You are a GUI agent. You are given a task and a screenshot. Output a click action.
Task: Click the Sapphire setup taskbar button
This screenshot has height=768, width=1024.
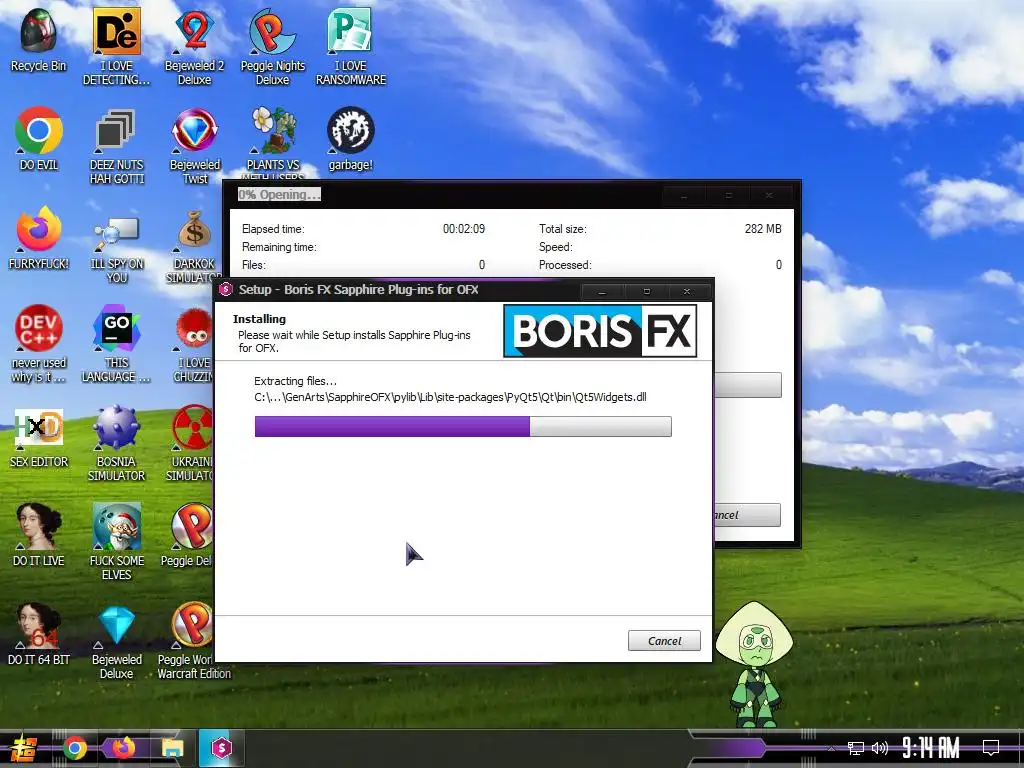pos(221,748)
